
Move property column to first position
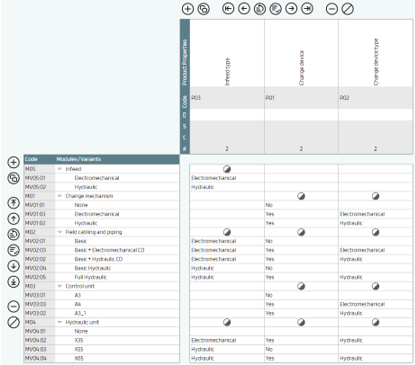(x=228, y=9)
